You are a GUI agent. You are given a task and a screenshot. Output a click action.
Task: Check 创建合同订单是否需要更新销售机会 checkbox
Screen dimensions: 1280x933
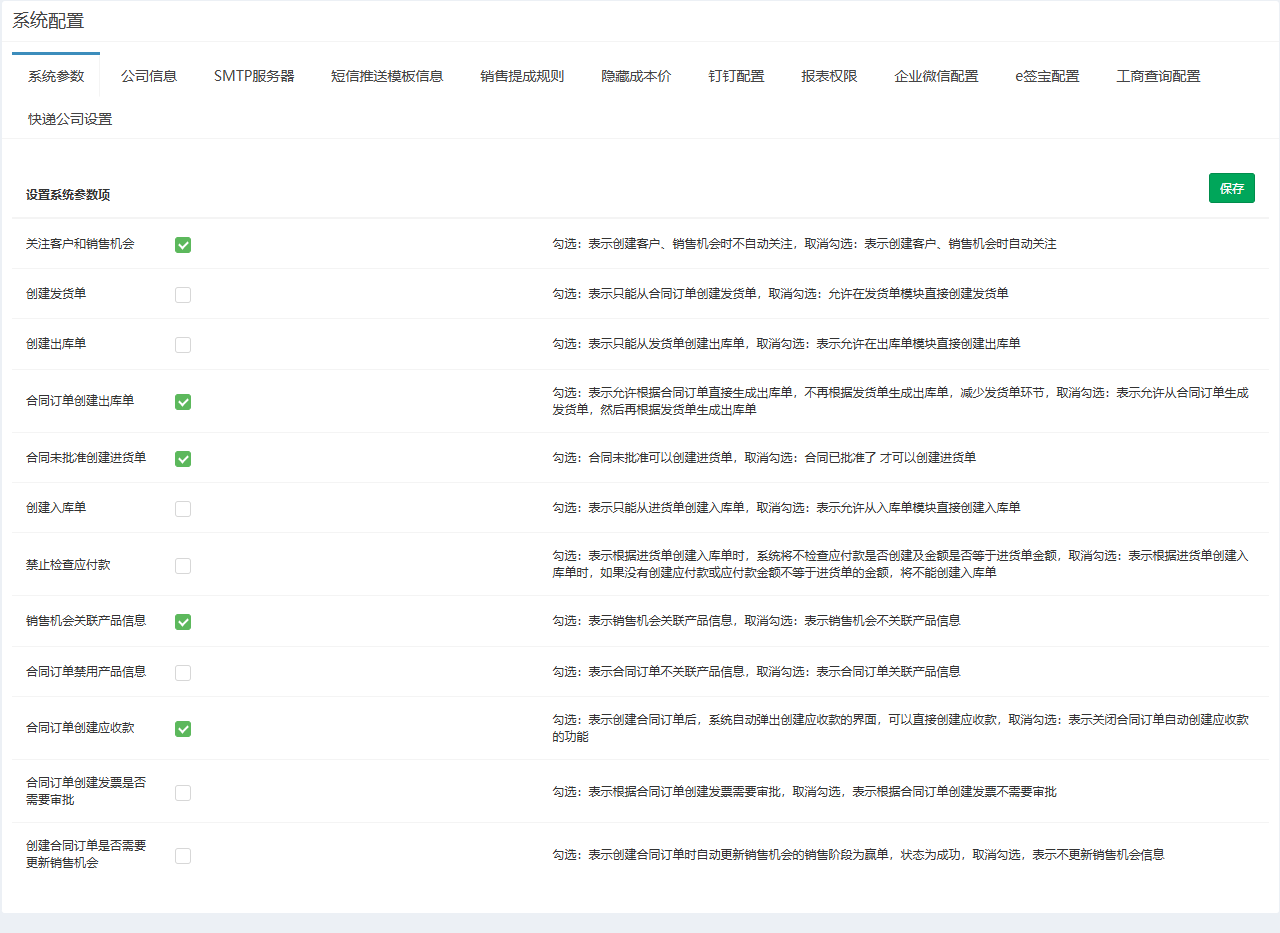pos(183,856)
